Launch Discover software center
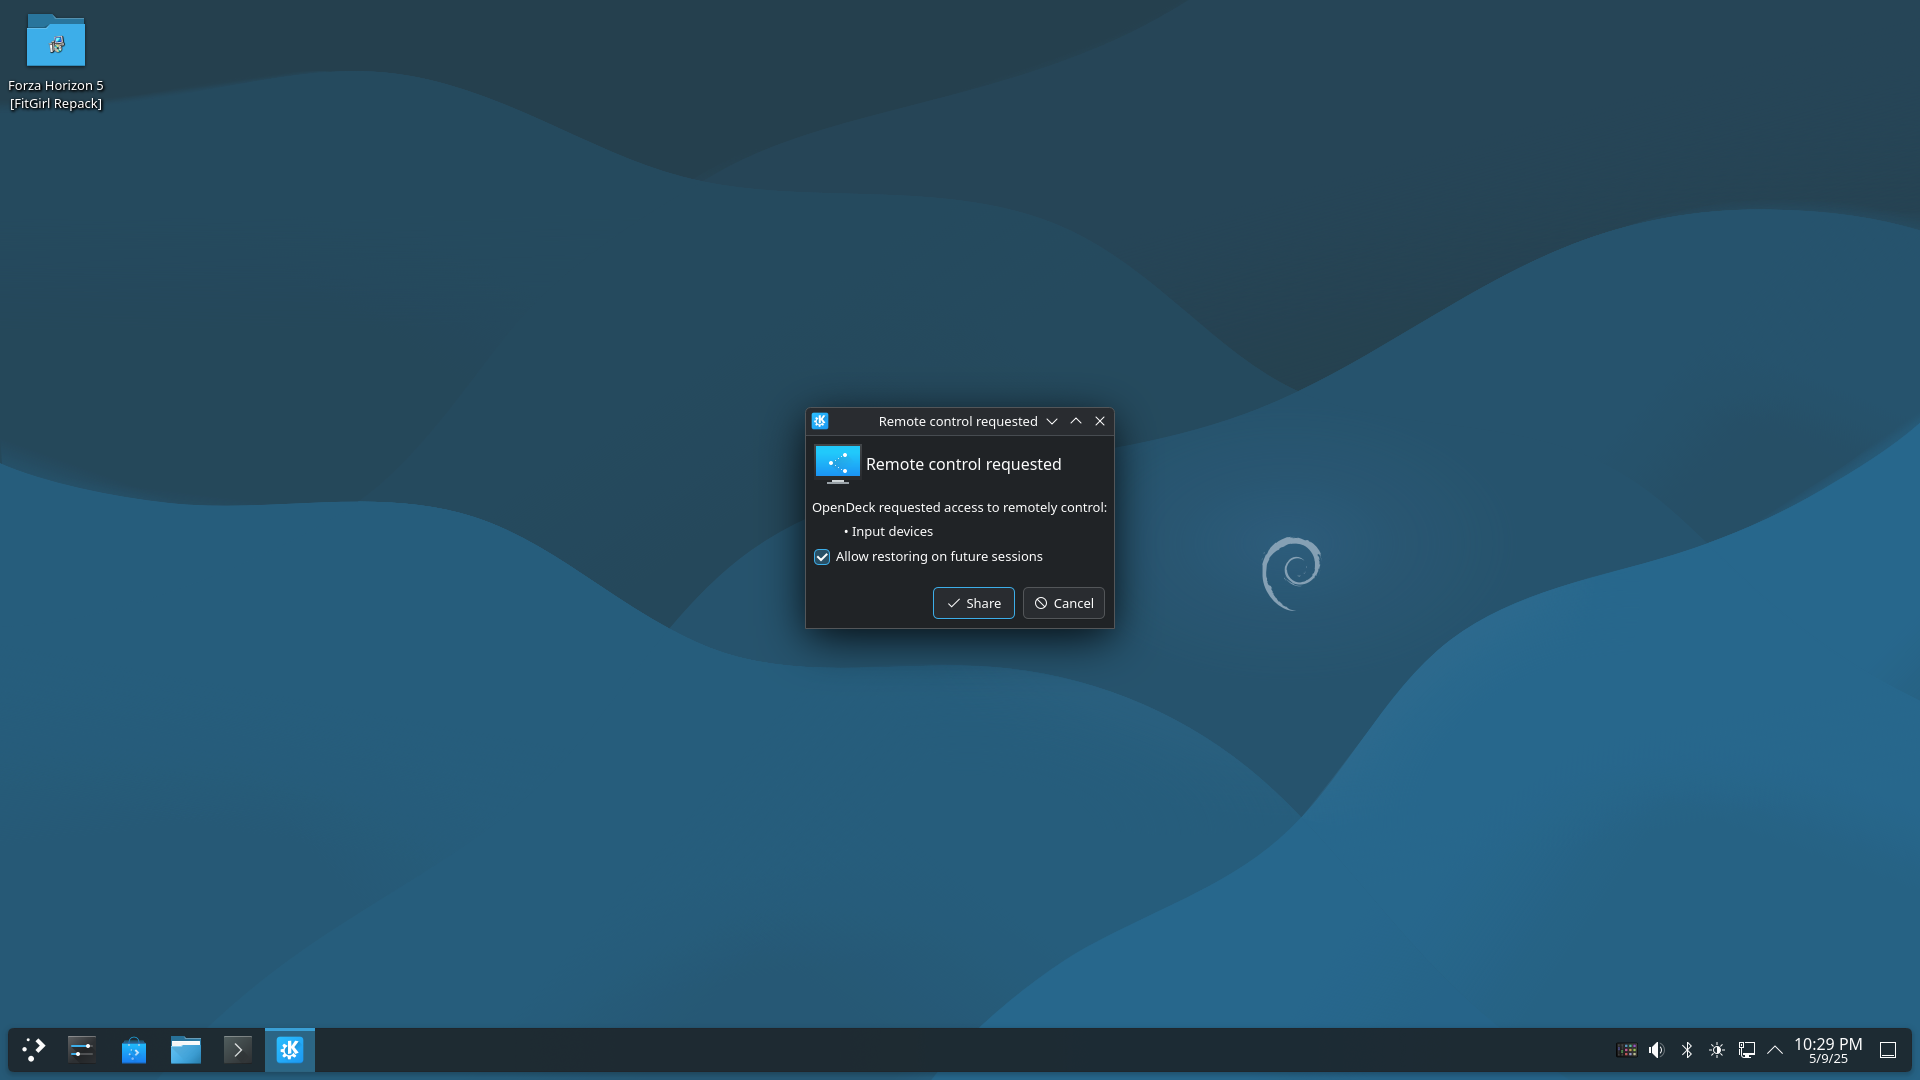Screen dimensions: 1920x1080 click(x=133, y=1050)
